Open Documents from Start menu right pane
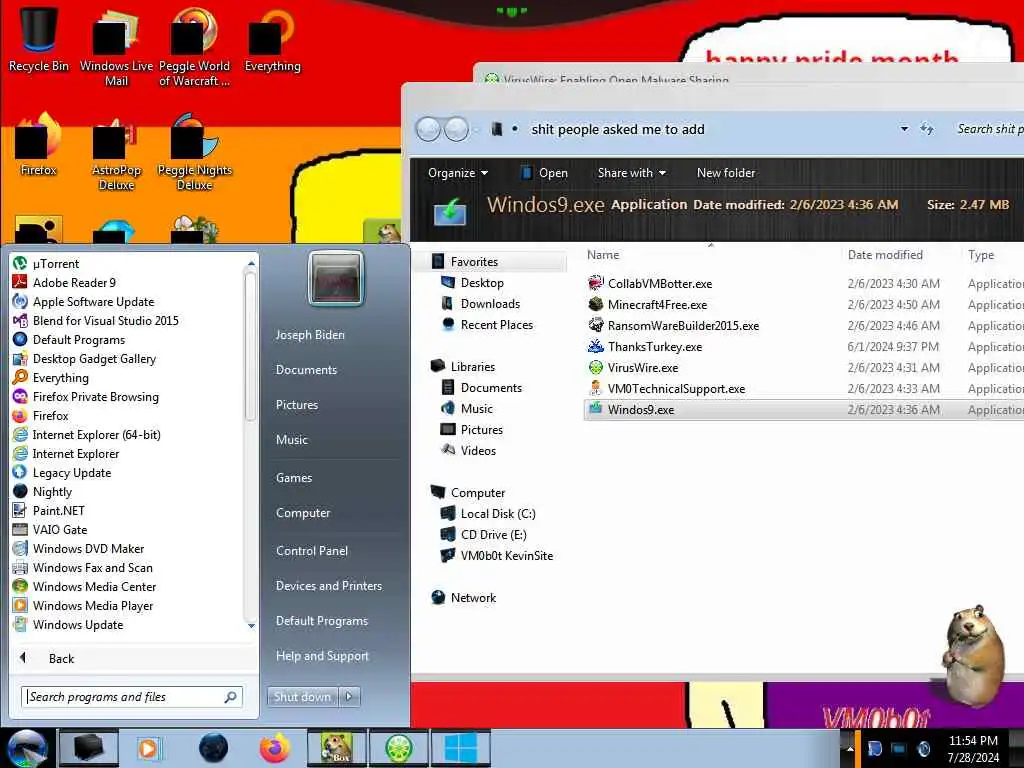 click(x=306, y=370)
